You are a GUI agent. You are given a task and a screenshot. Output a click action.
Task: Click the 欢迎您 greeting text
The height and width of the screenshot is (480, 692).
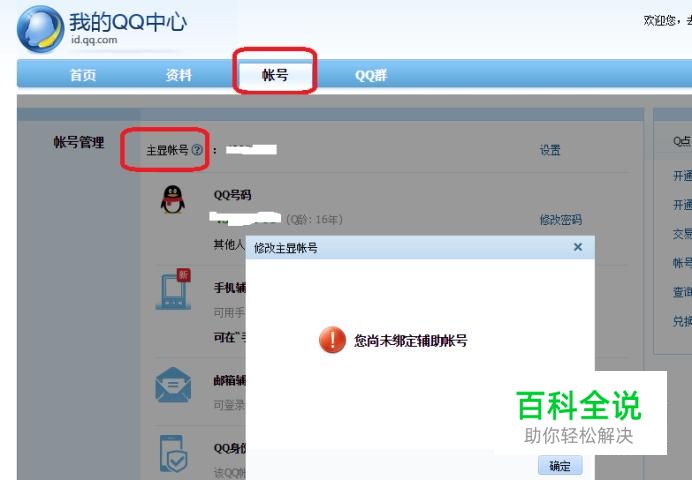tap(659, 21)
